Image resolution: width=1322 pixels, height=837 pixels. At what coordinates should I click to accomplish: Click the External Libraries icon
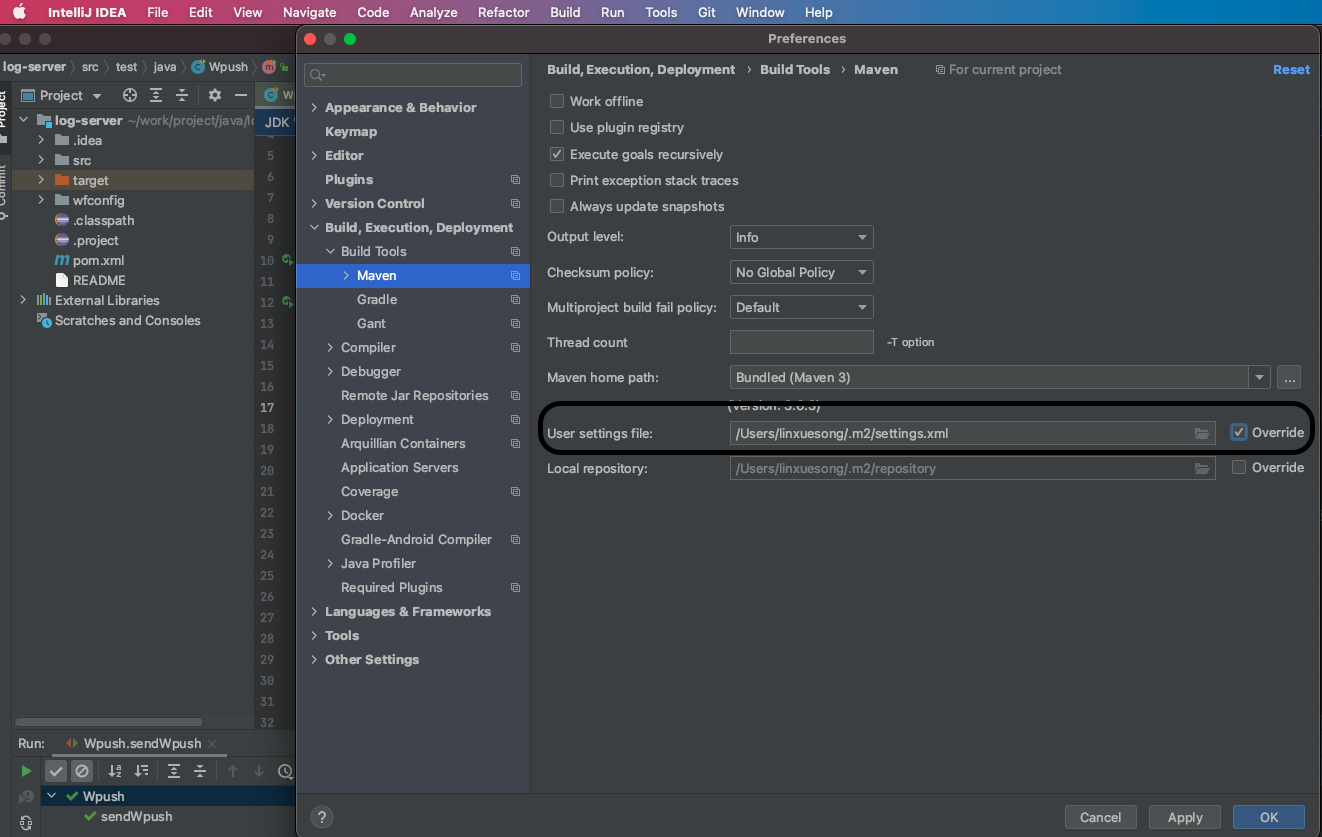pos(44,300)
